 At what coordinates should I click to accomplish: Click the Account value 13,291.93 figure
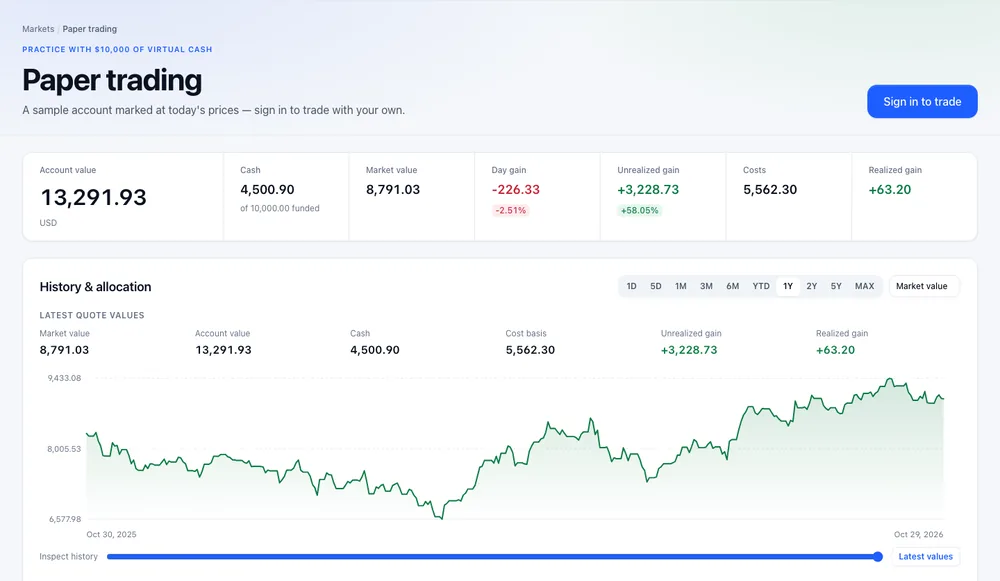pos(94,198)
